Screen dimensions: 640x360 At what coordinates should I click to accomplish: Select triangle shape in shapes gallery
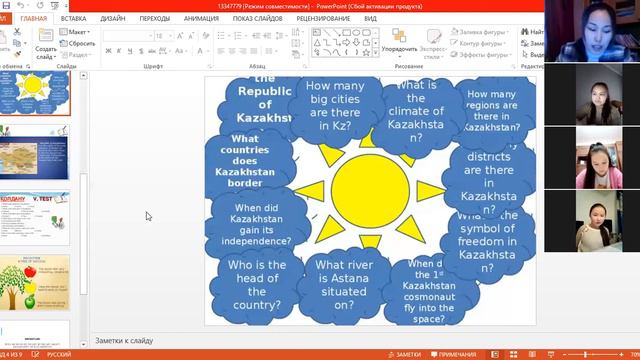[317, 42]
